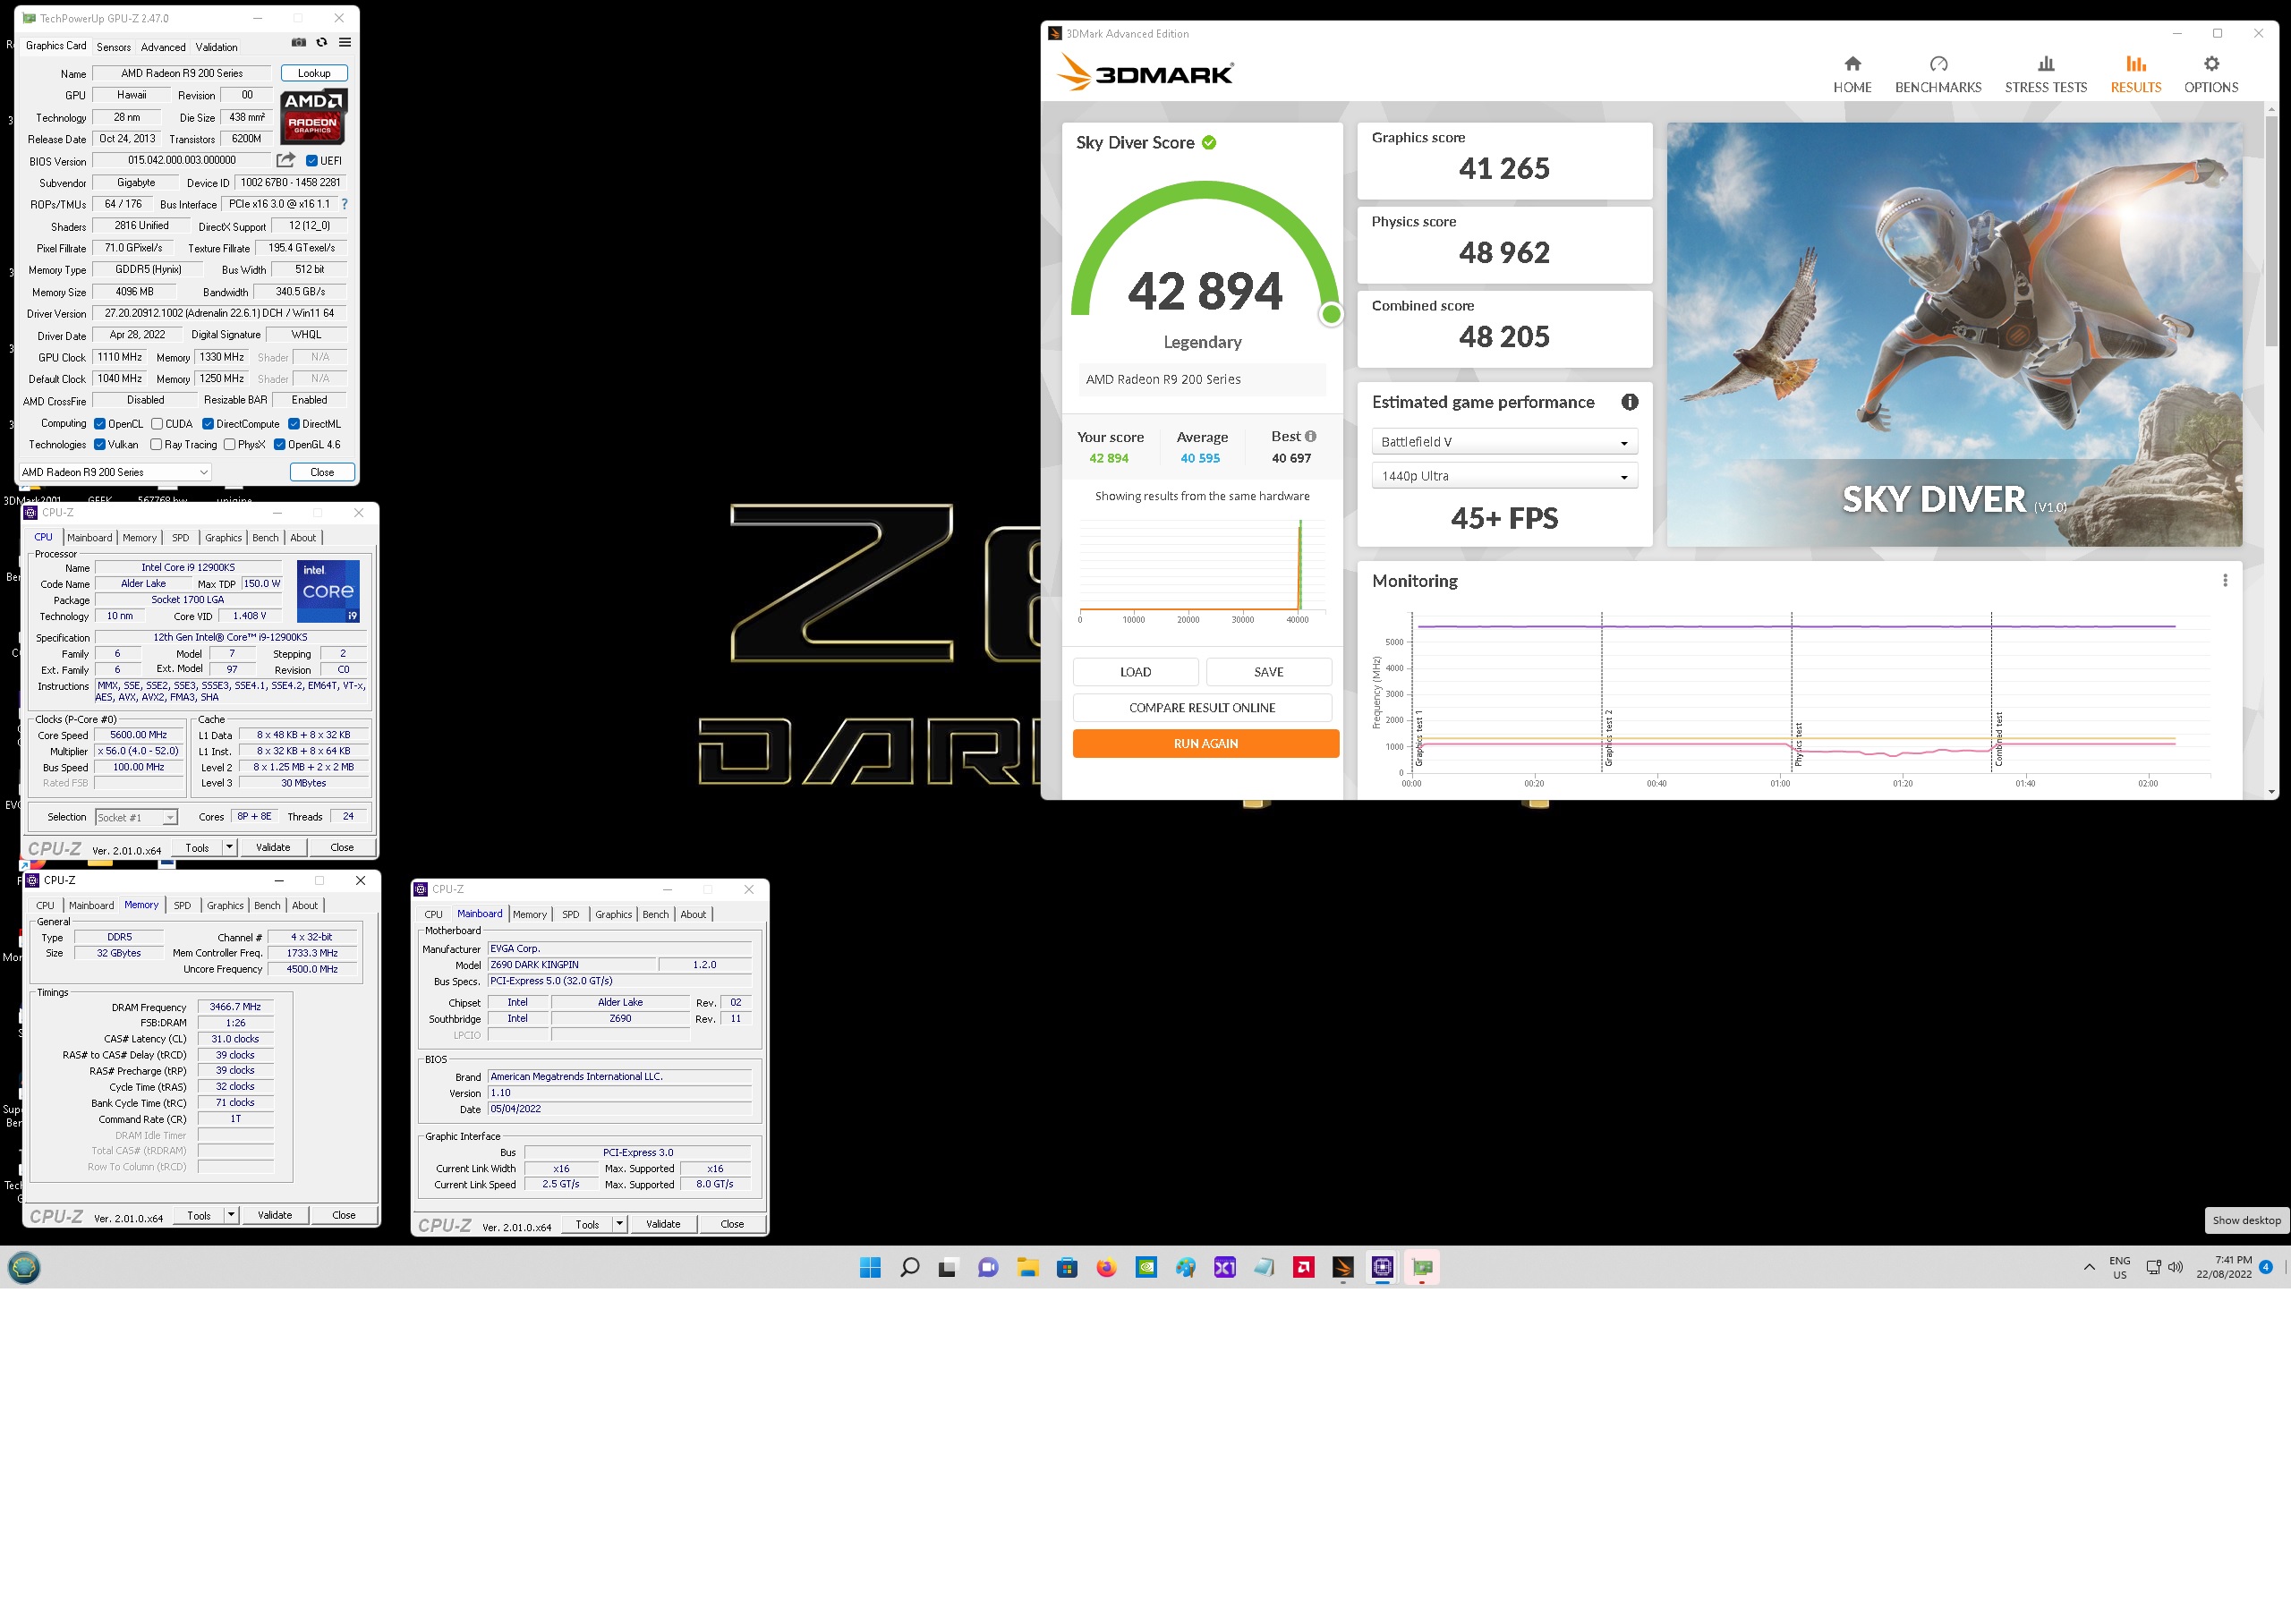Toggle the DirectCompute checkbox
The image size is (2291, 1624).
pyautogui.click(x=208, y=424)
